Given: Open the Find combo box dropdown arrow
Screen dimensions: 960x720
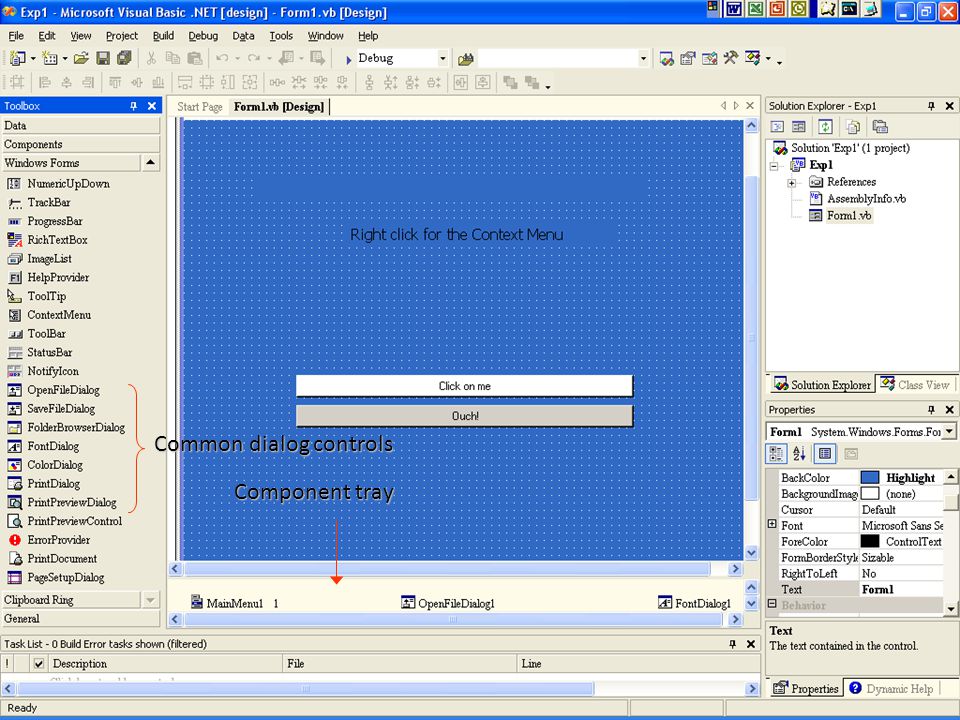Looking at the screenshot, I should click(643, 59).
